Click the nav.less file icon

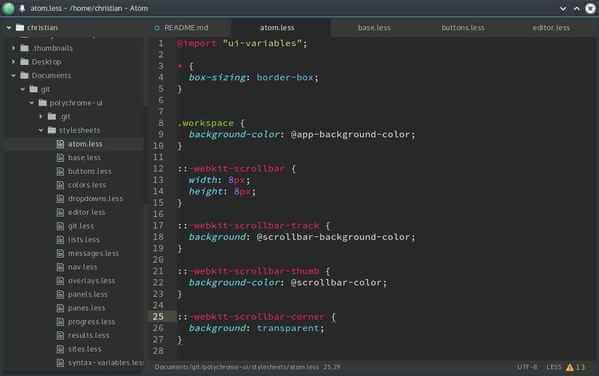[60, 267]
